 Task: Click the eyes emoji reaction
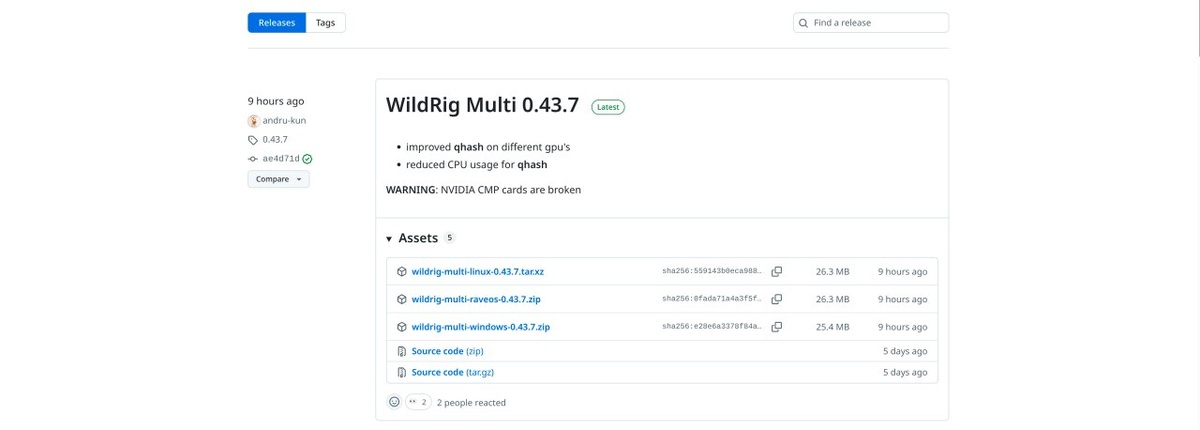pyautogui.click(x=418, y=402)
